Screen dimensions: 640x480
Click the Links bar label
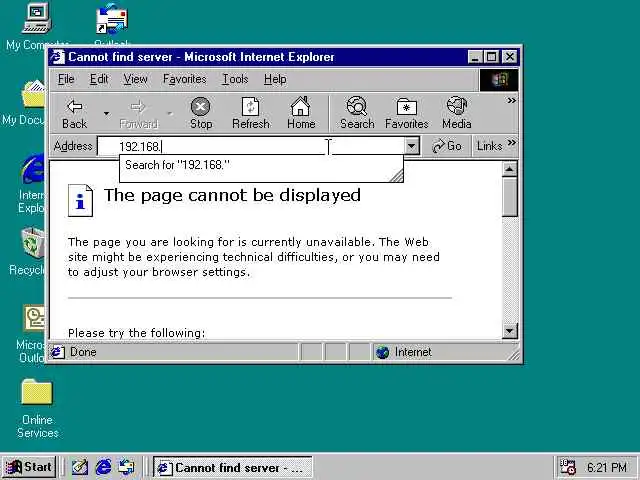[489, 146]
